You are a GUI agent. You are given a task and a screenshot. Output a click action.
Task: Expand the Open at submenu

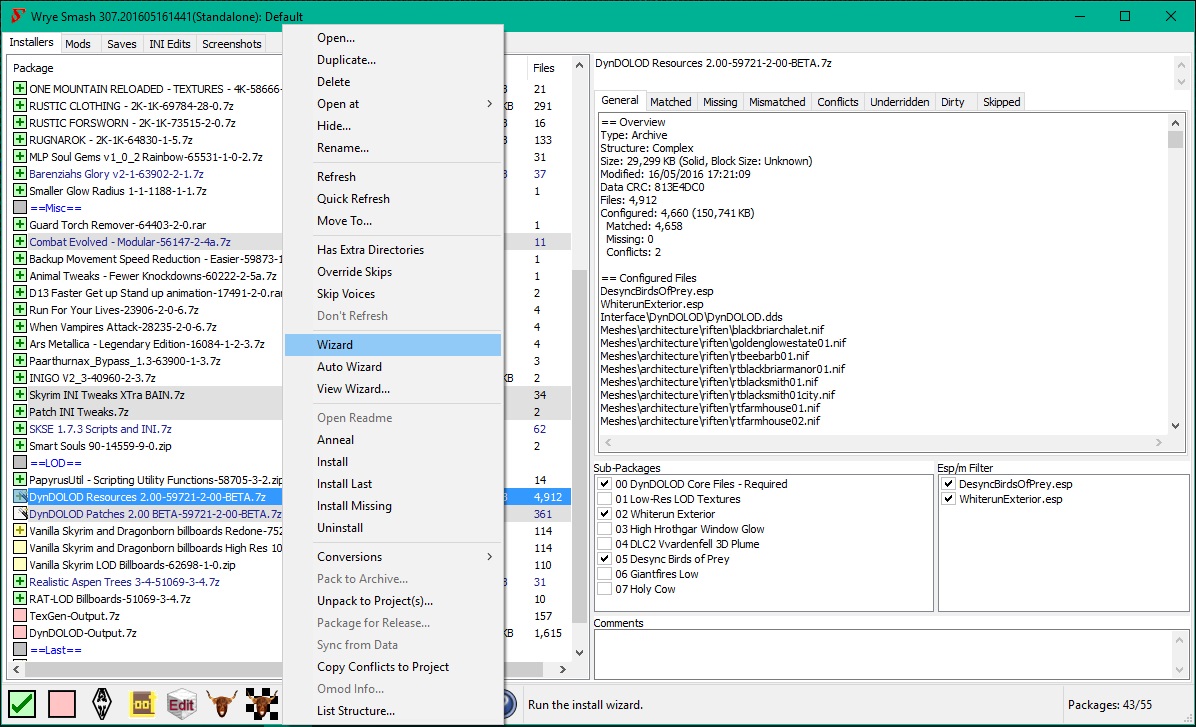click(393, 104)
